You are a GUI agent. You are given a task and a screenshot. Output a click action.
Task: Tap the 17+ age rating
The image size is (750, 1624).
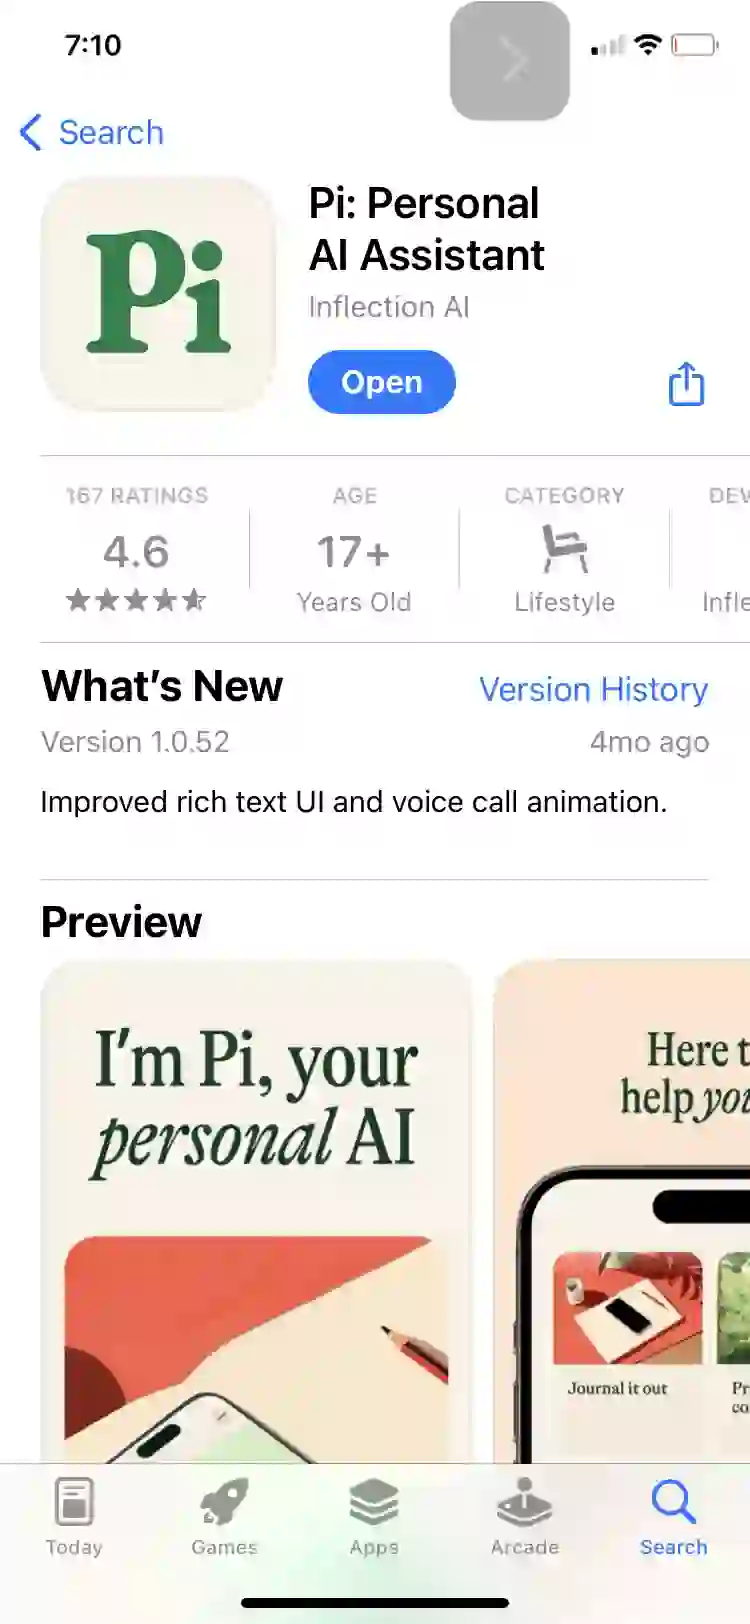pos(354,551)
